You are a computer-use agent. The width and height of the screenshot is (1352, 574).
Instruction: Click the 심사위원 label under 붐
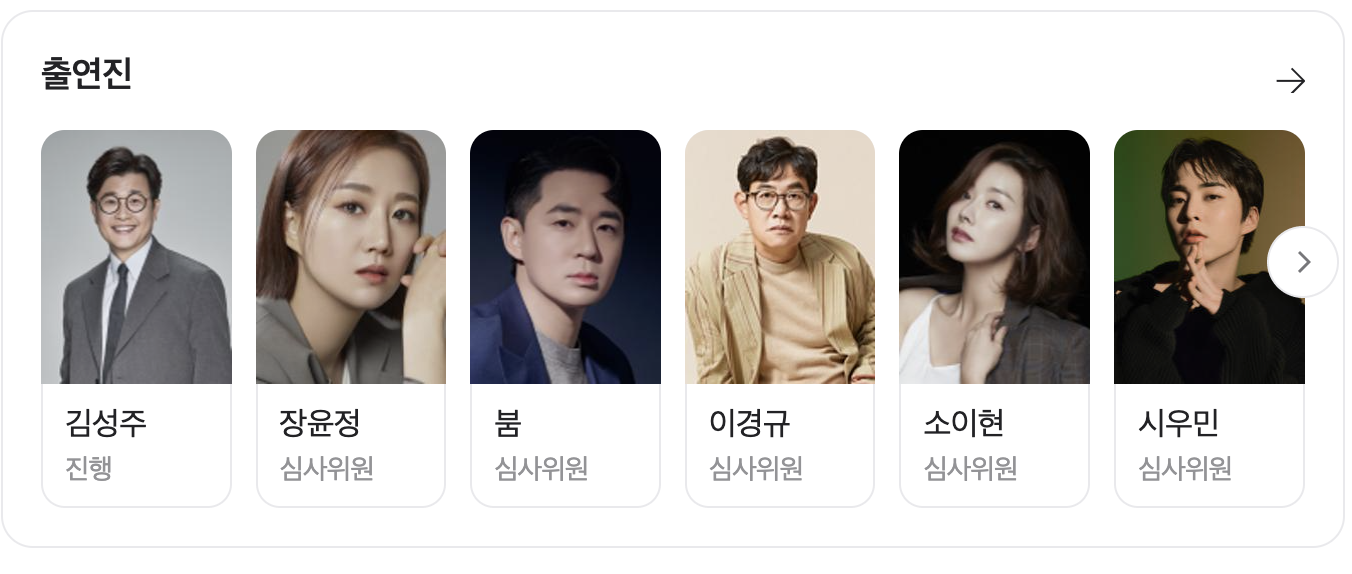[541, 468]
